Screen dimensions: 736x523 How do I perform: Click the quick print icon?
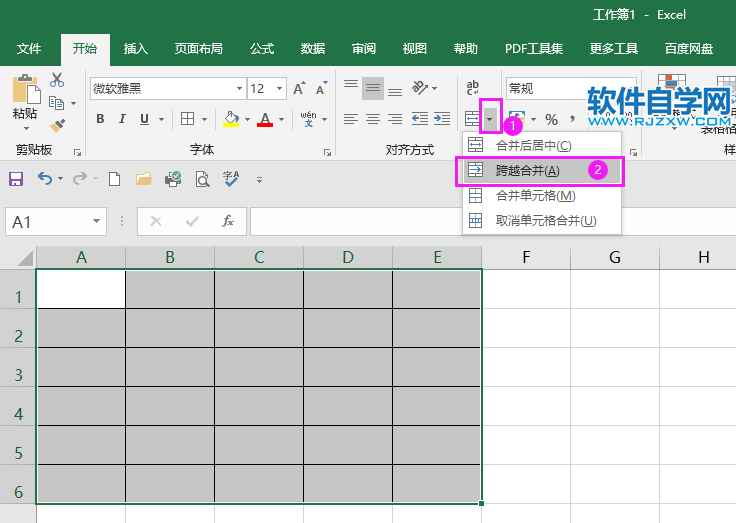point(173,179)
